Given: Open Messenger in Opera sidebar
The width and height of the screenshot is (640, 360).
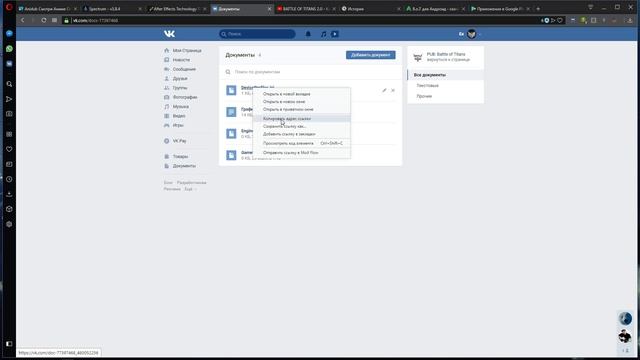Looking at the screenshot, I should pos(9,33).
